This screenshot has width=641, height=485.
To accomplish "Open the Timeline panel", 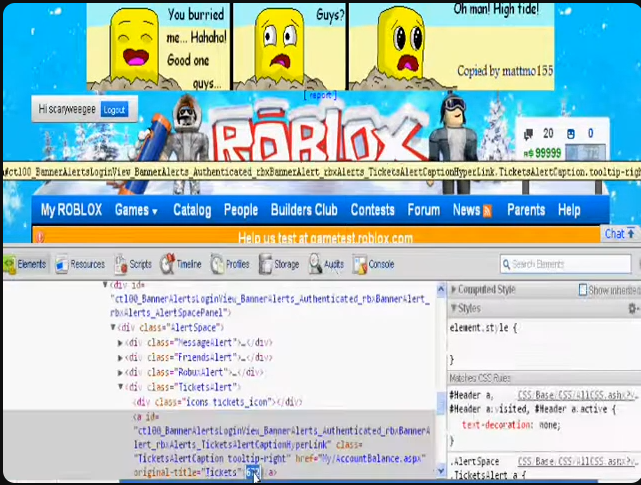I will pyautogui.click(x=181, y=265).
